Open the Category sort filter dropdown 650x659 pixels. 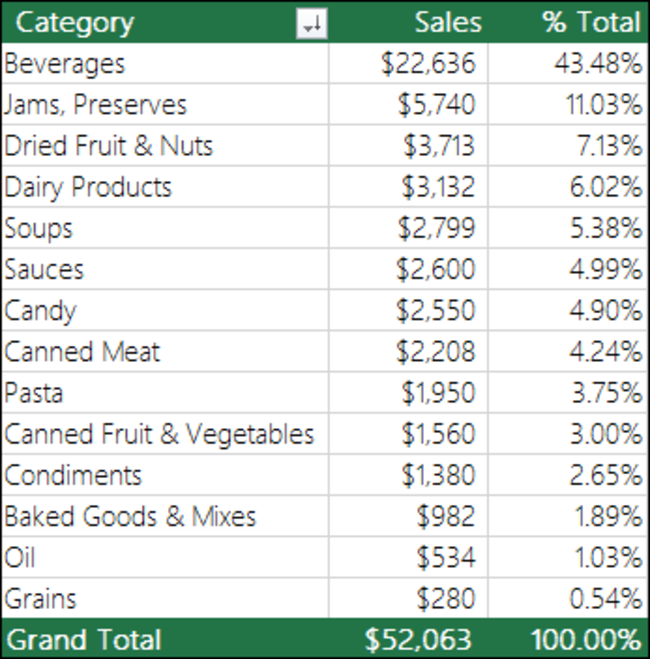pos(312,24)
